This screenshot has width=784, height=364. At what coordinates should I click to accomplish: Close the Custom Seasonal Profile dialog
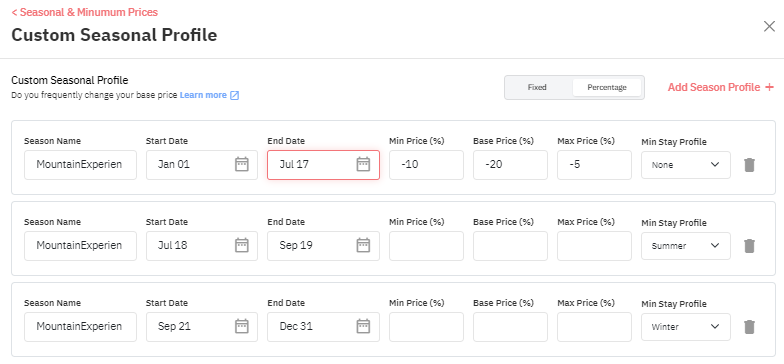(769, 26)
